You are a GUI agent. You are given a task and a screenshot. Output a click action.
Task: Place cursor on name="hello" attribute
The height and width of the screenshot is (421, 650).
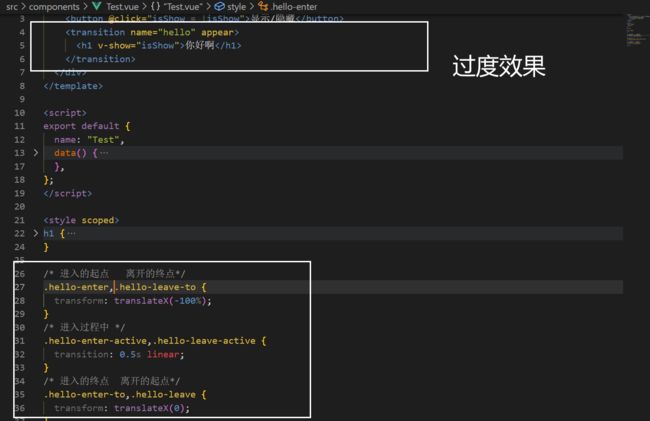162,32
